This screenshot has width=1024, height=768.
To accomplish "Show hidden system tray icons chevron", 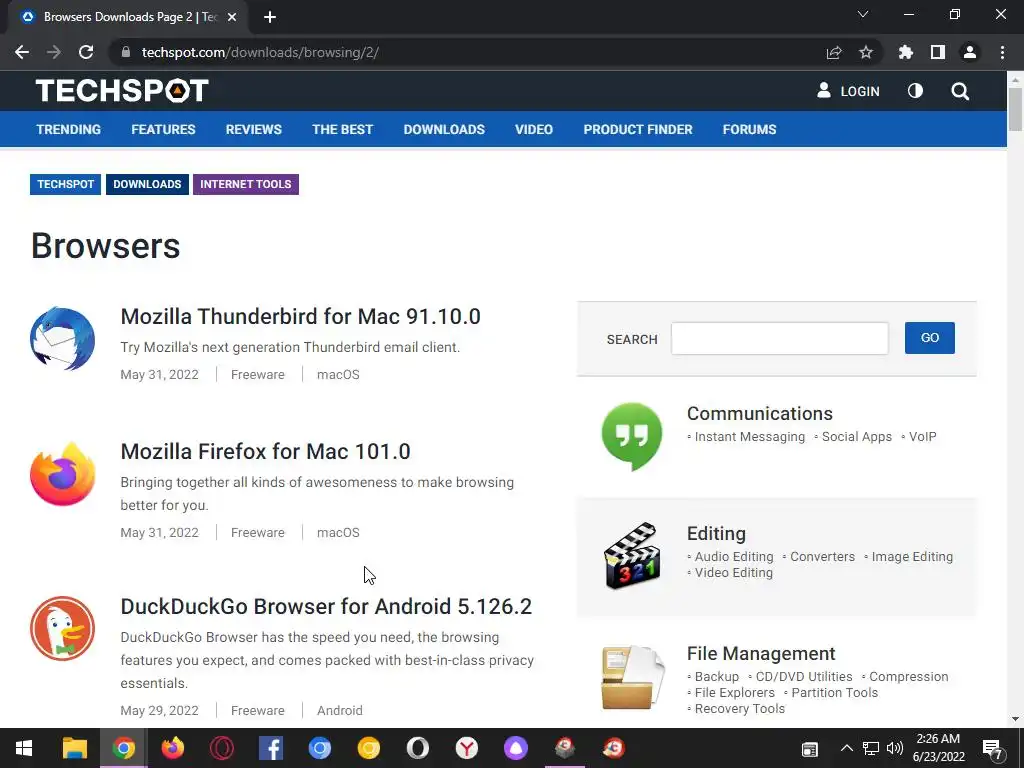I will tap(846, 748).
